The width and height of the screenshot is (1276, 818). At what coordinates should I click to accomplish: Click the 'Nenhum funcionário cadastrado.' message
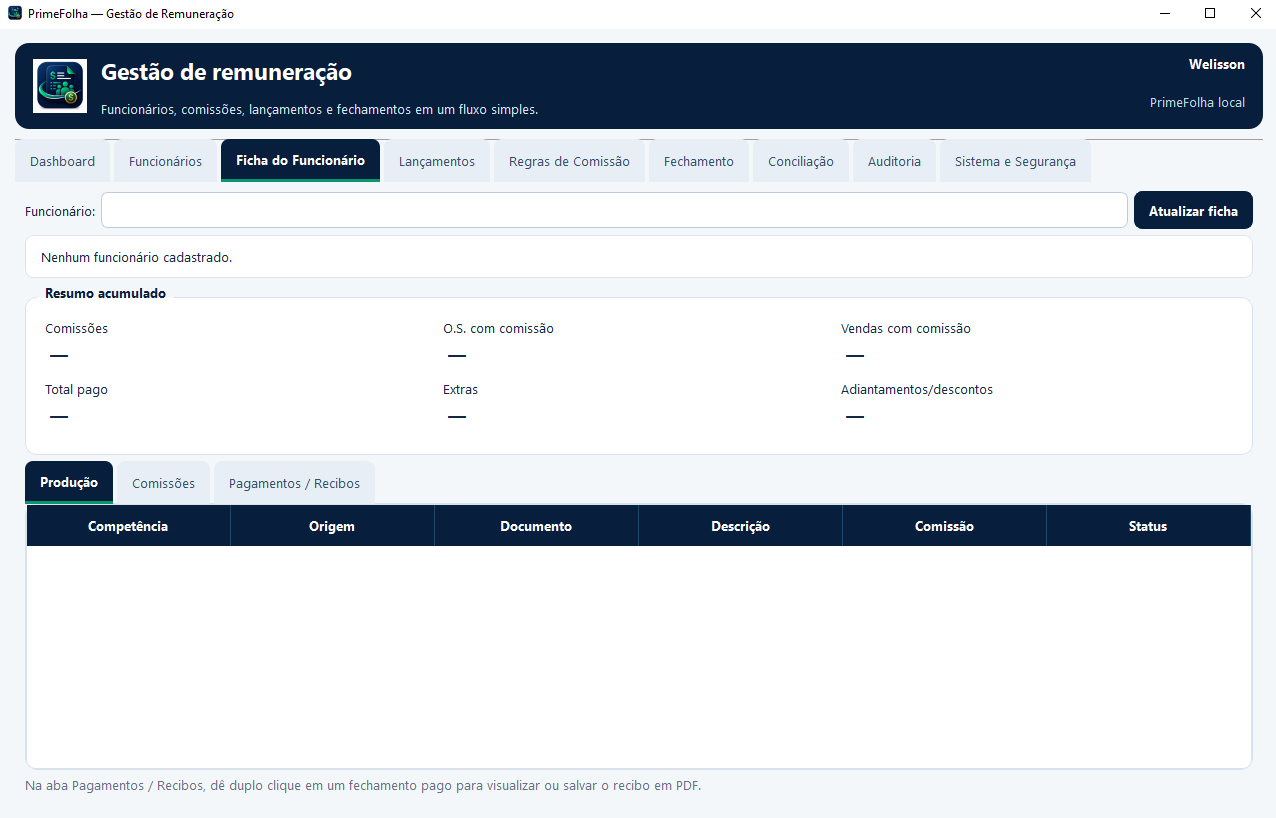137,257
